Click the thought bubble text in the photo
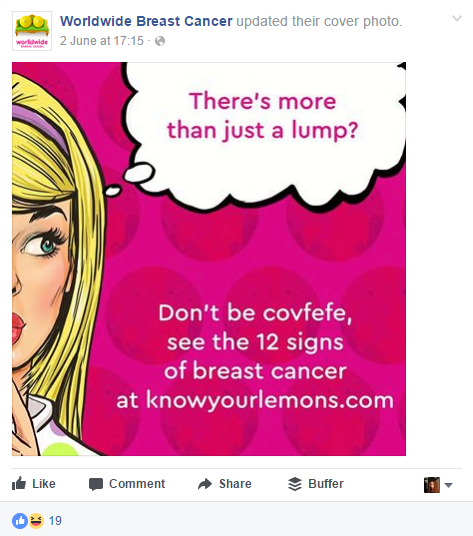The height and width of the screenshot is (536, 473). pyautogui.click(x=262, y=116)
